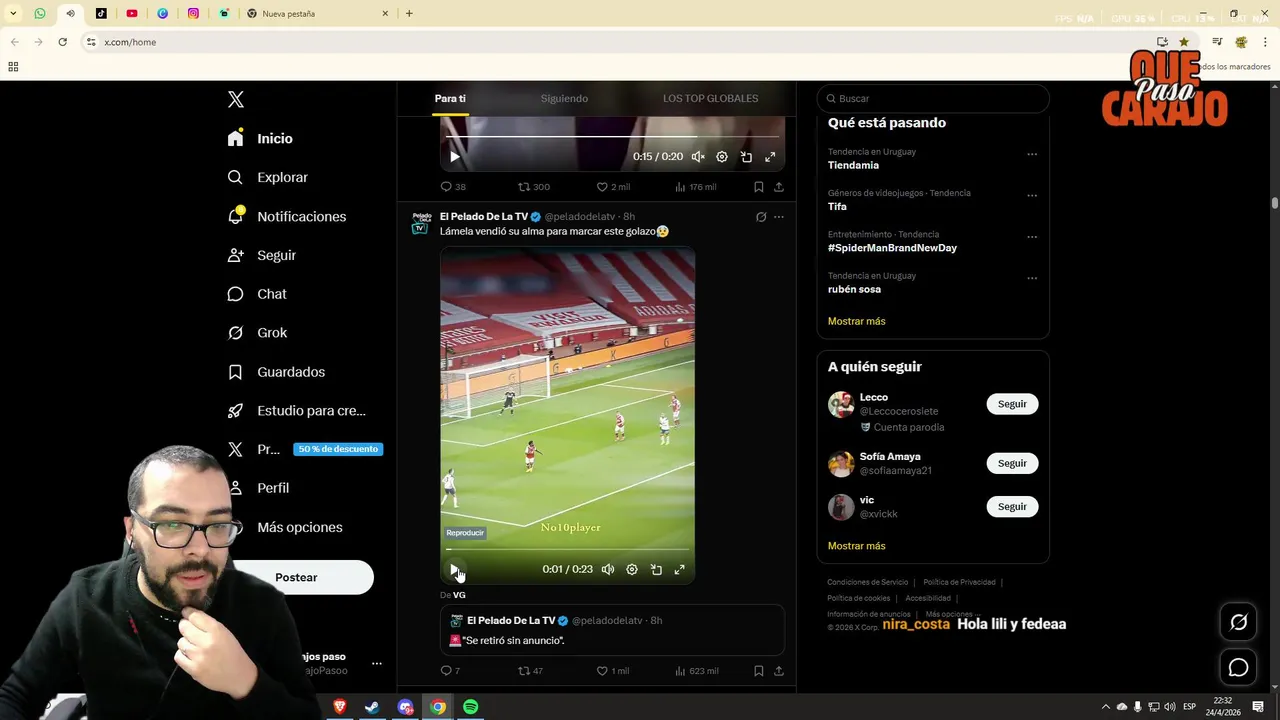Image resolution: width=1280 pixels, height=720 pixels.
Task: Open Explorar from sidebar
Action: 268,177
